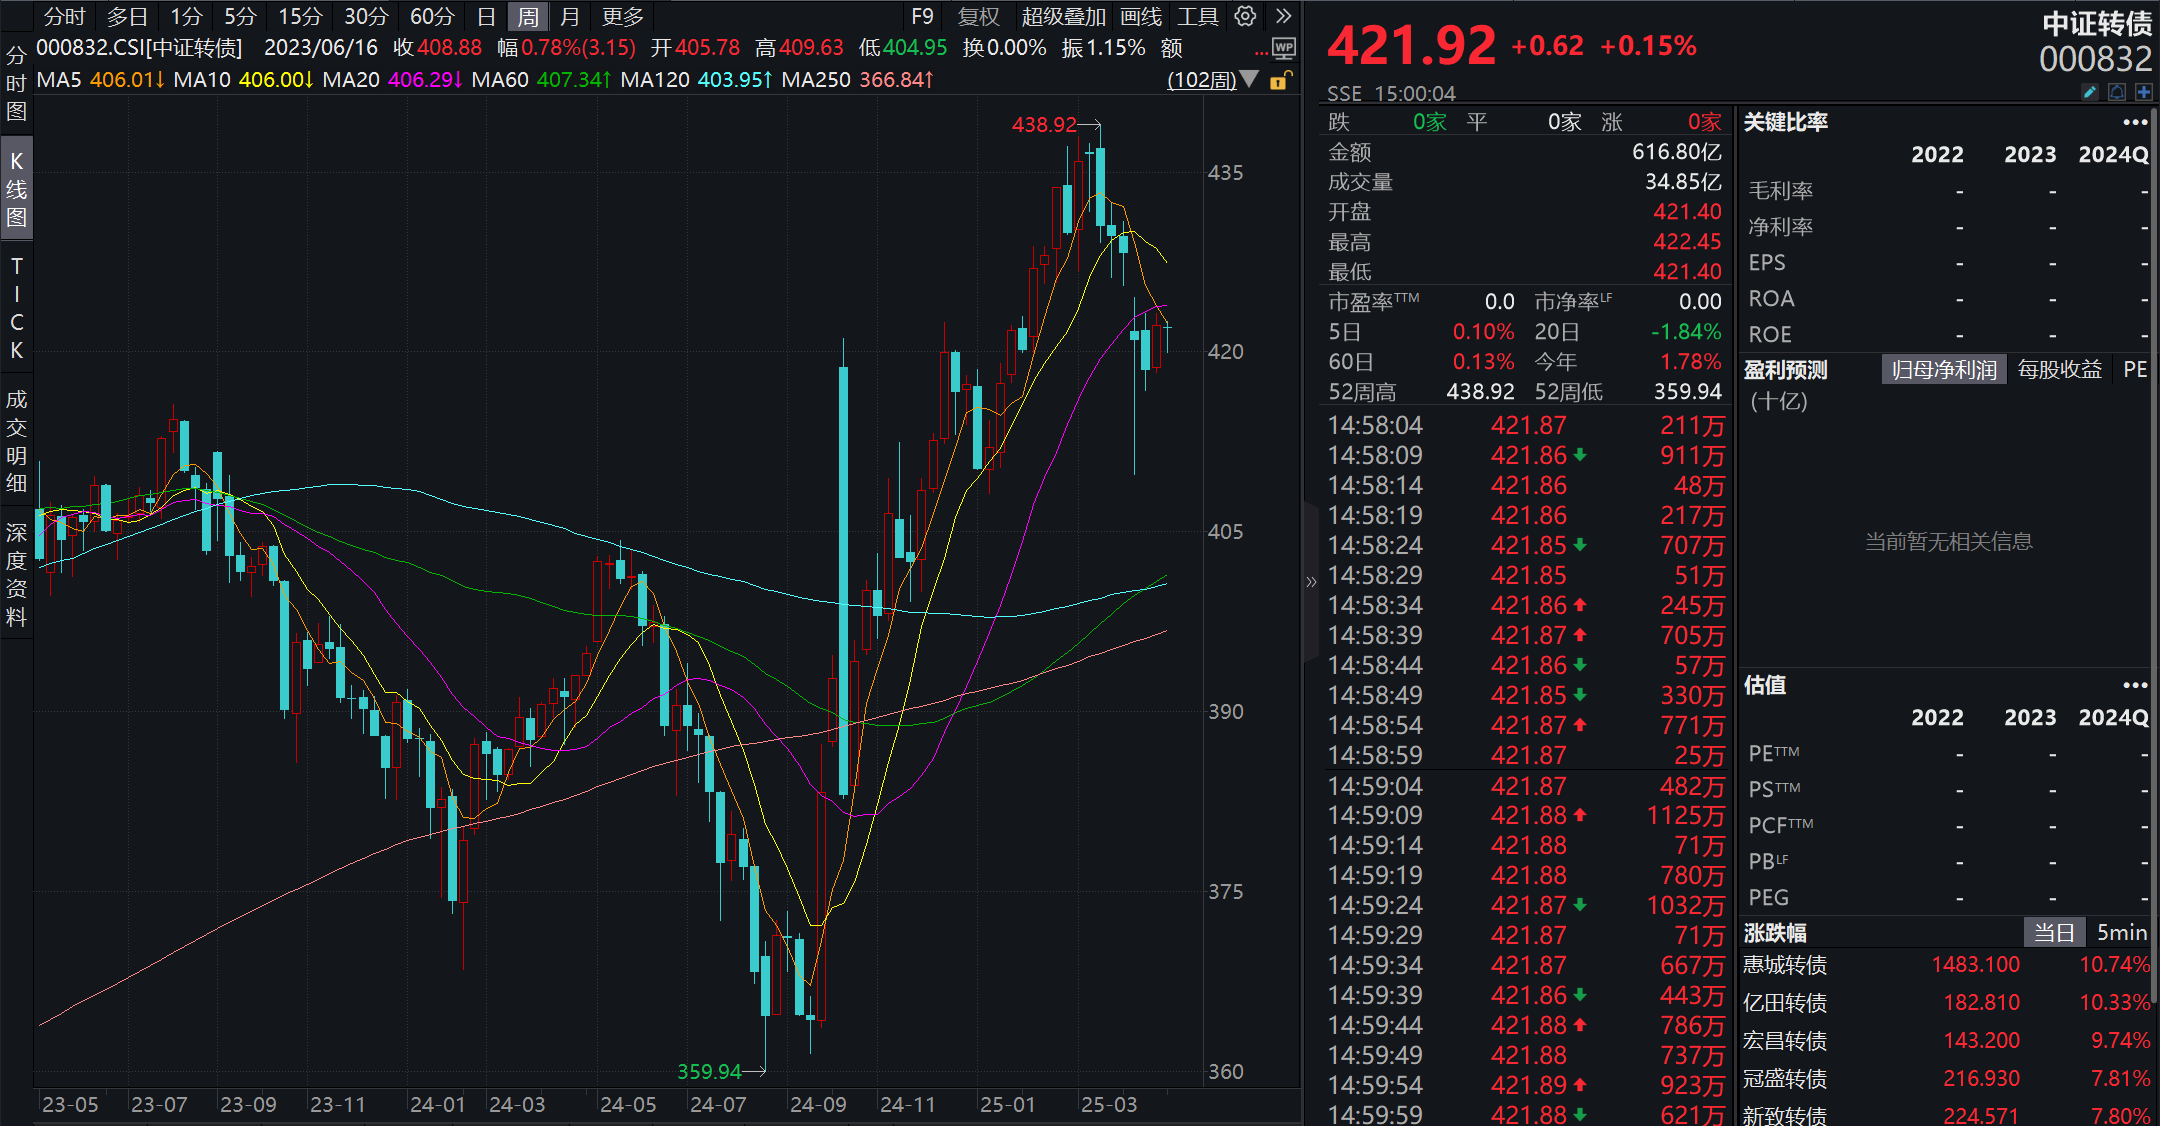Screen dimensions: 2160x1126
Task: Open 成交明细 sidebar tab
Action: (x=16, y=441)
